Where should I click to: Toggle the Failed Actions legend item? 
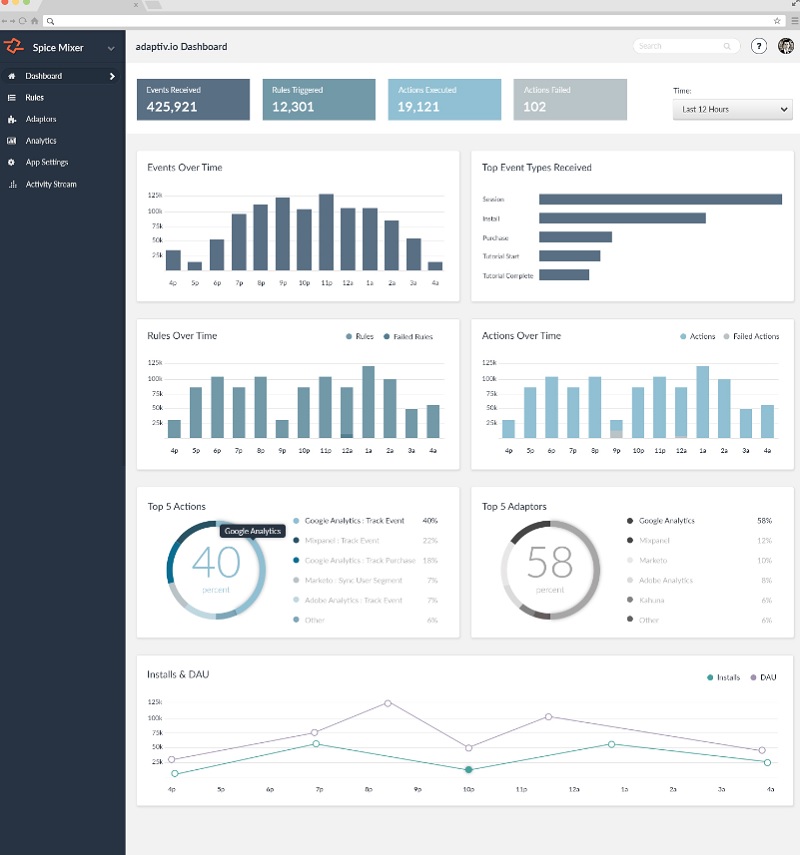pyautogui.click(x=751, y=336)
